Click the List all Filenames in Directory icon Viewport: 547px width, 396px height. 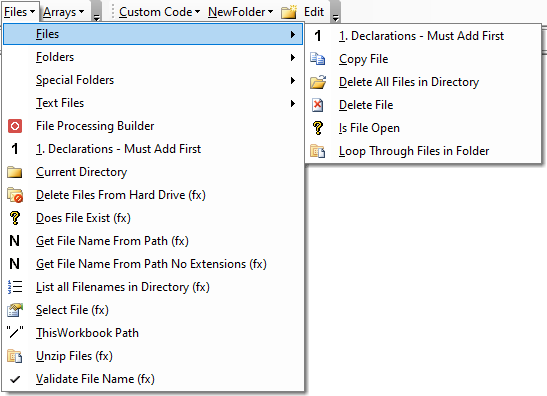pos(15,287)
